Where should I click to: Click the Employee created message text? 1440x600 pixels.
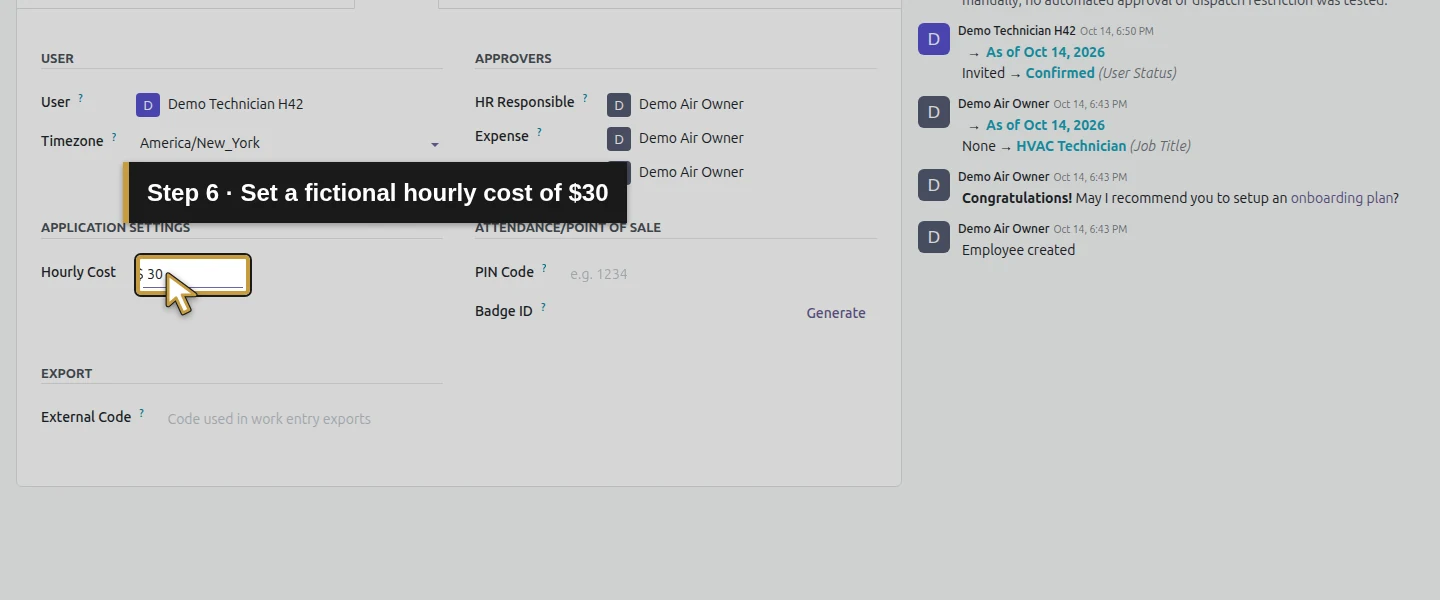coord(1018,250)
